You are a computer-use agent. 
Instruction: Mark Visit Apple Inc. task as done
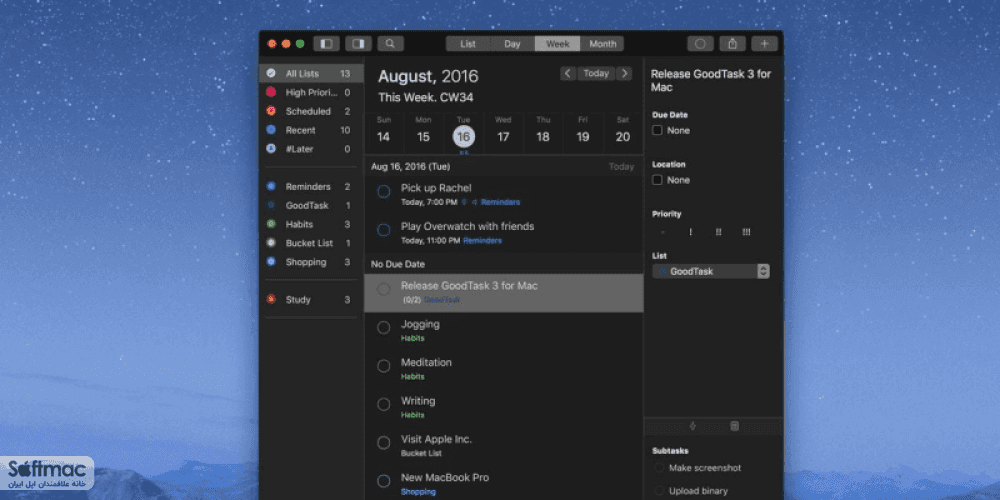[383, 443]
